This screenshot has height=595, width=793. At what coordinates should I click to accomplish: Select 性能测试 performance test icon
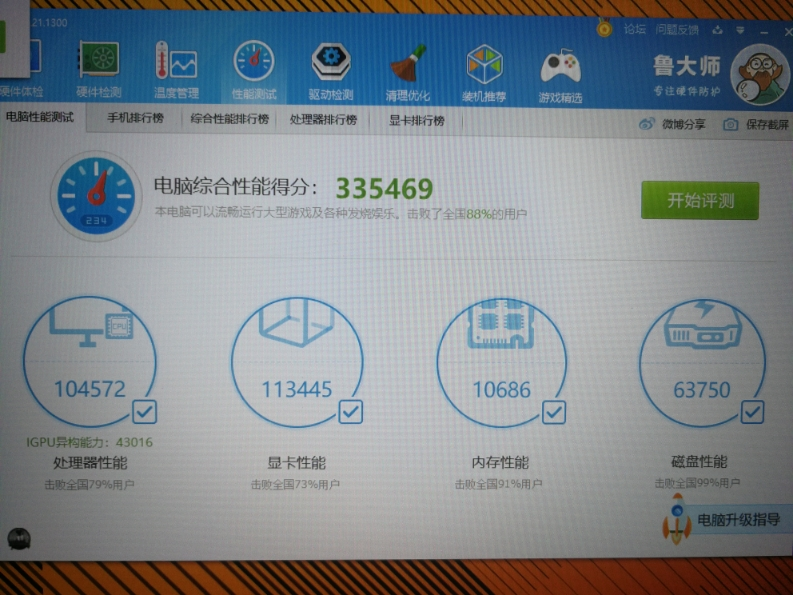tap(254, 61)
